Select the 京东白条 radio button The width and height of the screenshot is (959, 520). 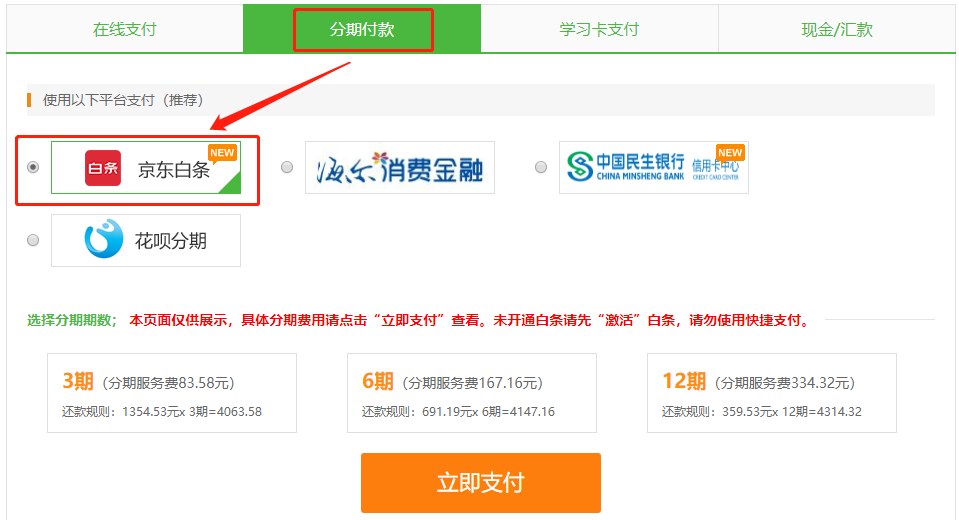[33, 167]
